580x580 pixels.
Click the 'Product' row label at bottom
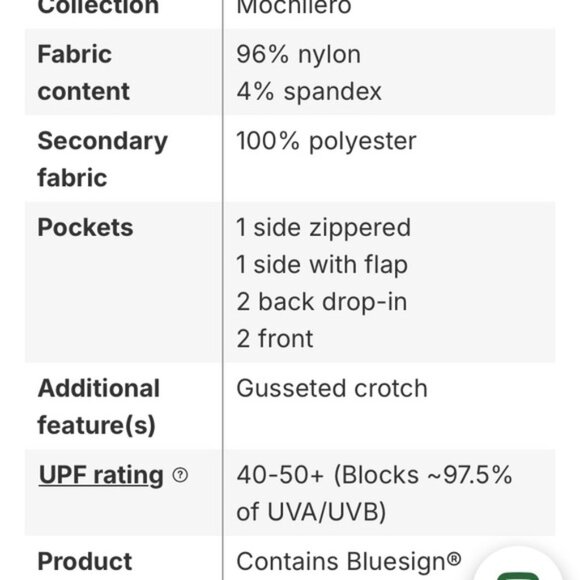[85, 562]
